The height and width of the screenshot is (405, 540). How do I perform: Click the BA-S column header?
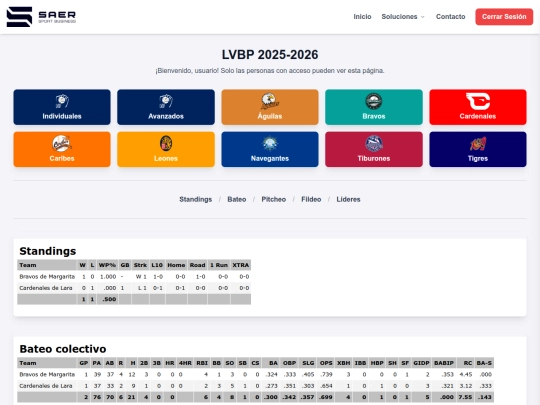(484, 363)
